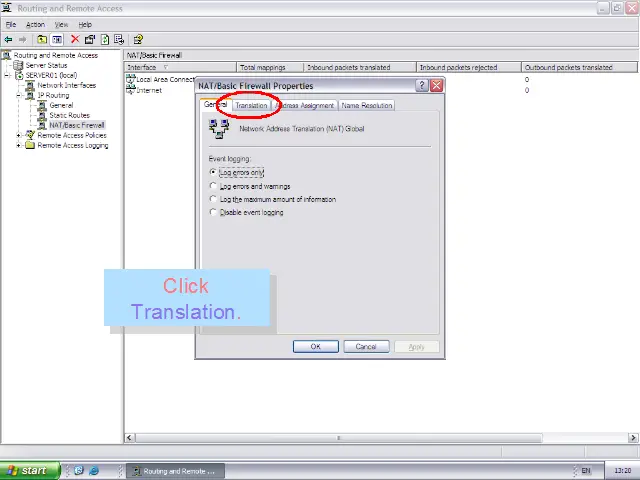This screenshot has height=480, width=640.
Task: Expand the Remote Access Policies node
Action: (19, 135)
